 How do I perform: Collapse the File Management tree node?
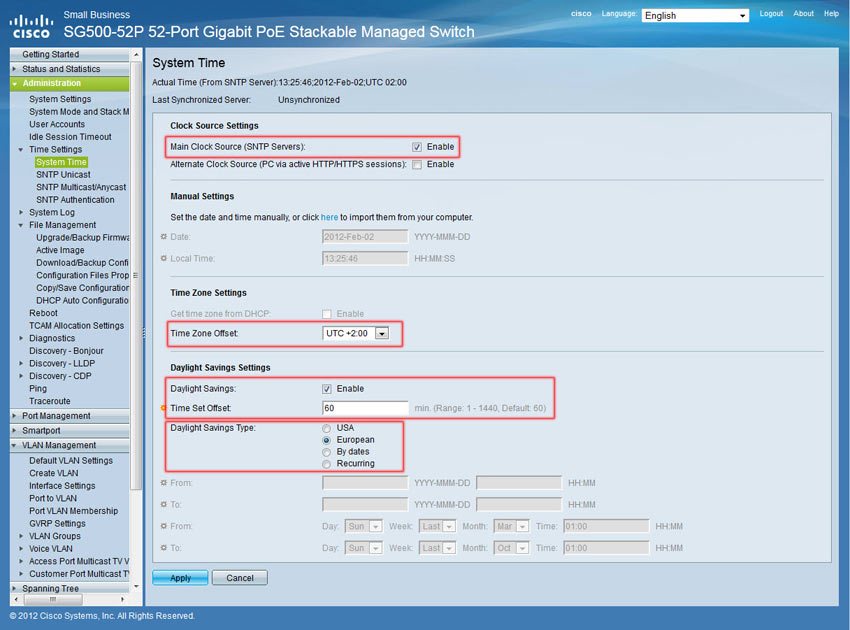point(21,225)
